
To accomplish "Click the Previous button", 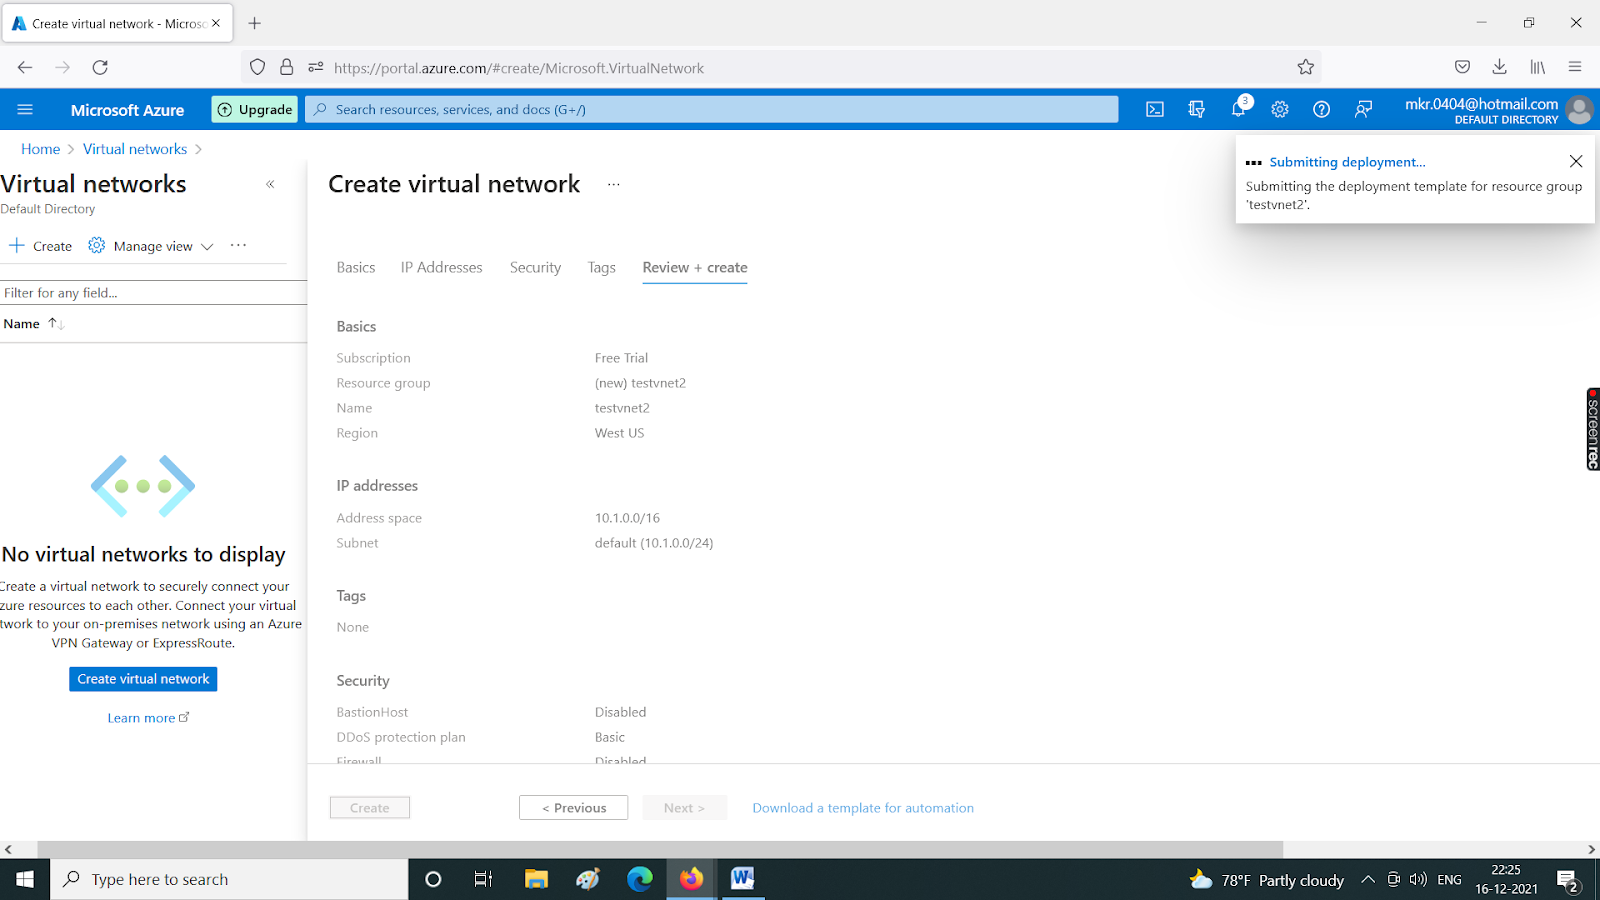I will coord(574,808).
